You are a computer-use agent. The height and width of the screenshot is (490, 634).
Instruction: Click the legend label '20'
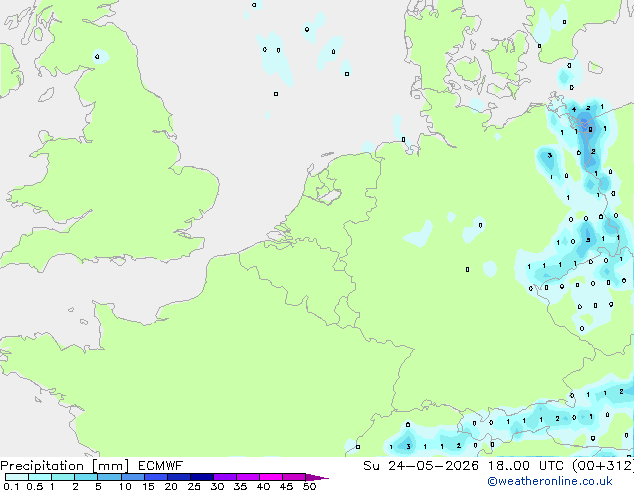[x=171, y=486]
